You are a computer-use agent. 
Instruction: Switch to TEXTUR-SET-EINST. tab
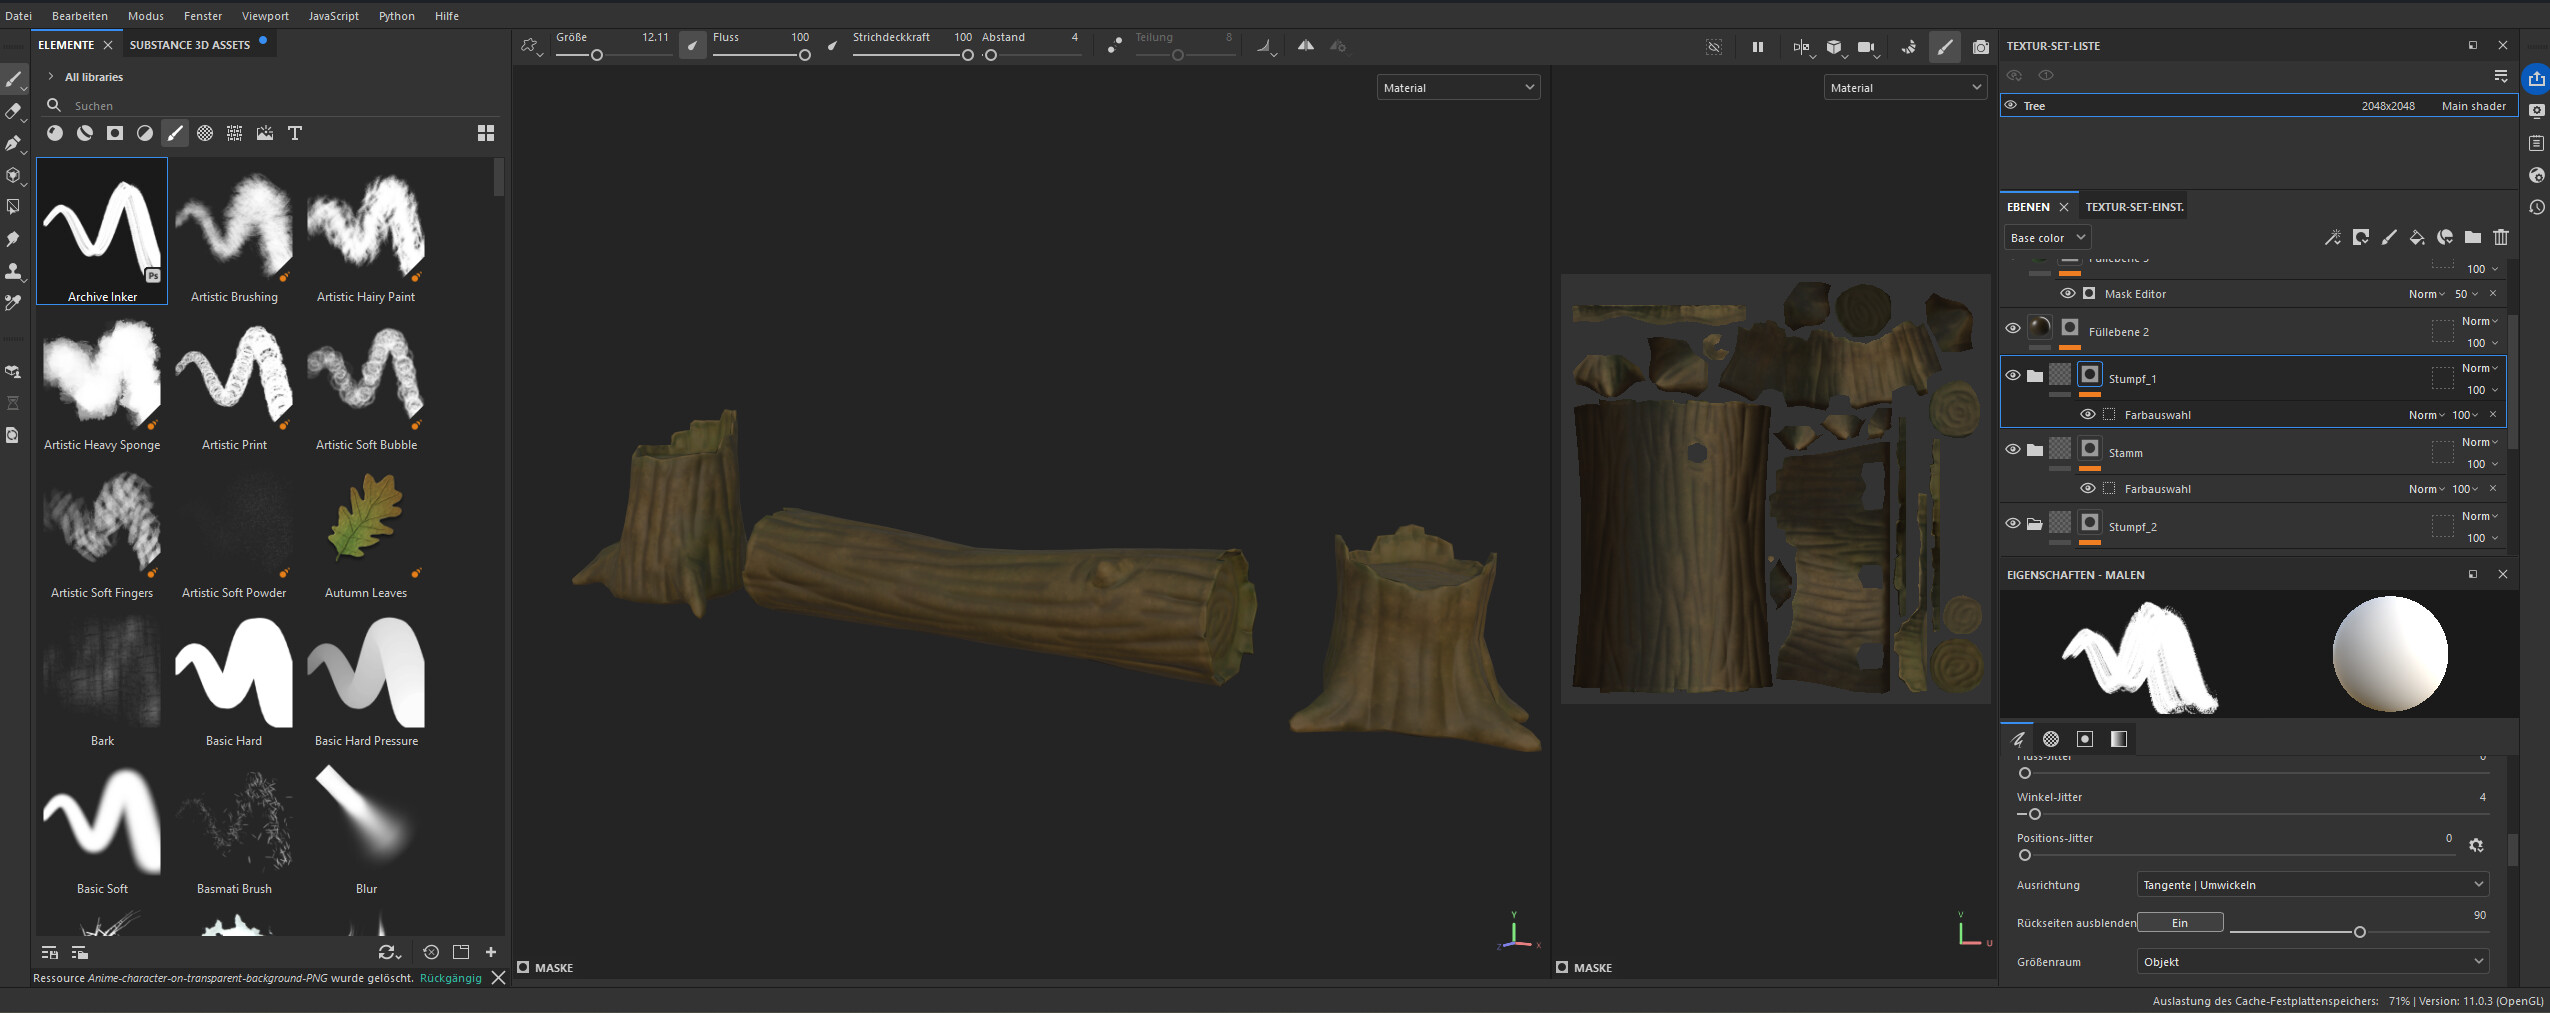(2134, 207)
